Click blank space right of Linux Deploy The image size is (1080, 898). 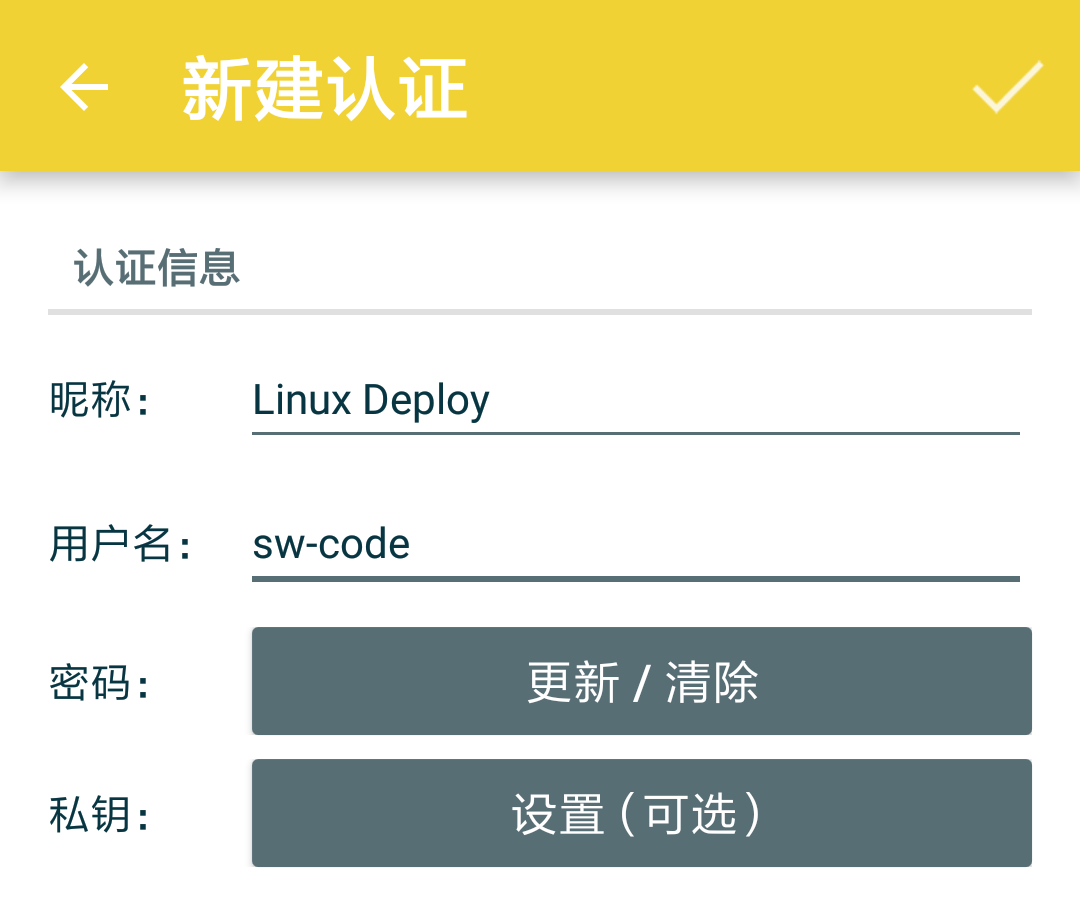pos(760,401)
